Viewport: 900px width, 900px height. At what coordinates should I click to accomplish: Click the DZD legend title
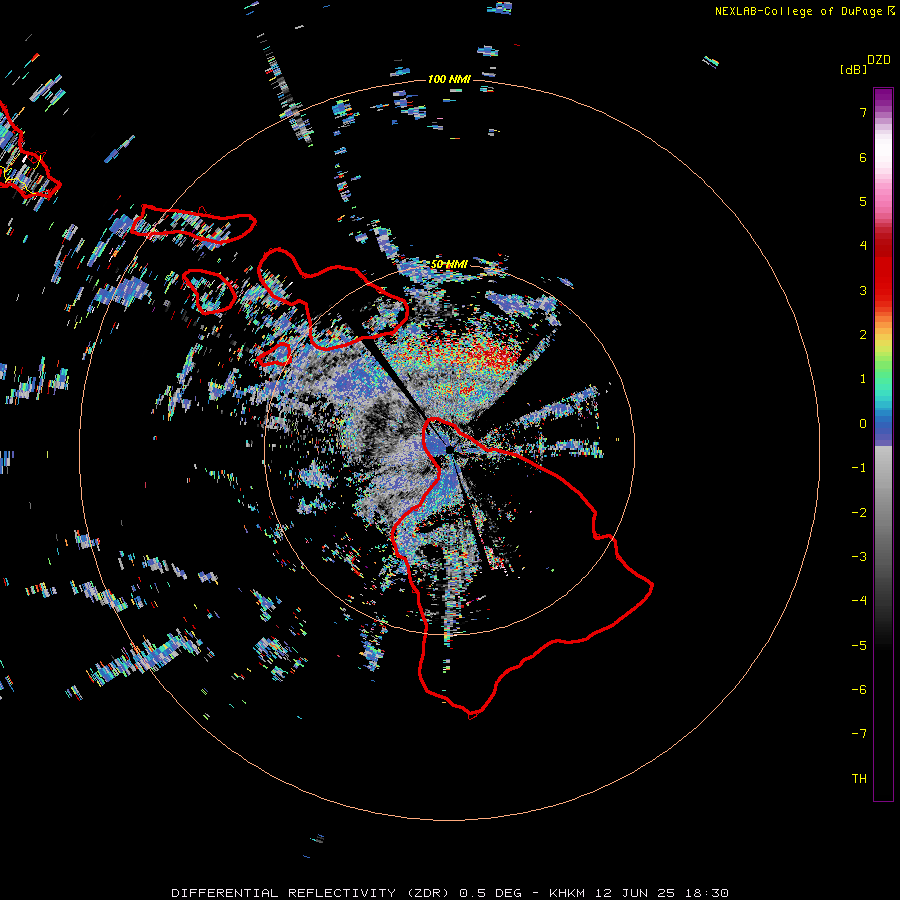tap(879, 59)
